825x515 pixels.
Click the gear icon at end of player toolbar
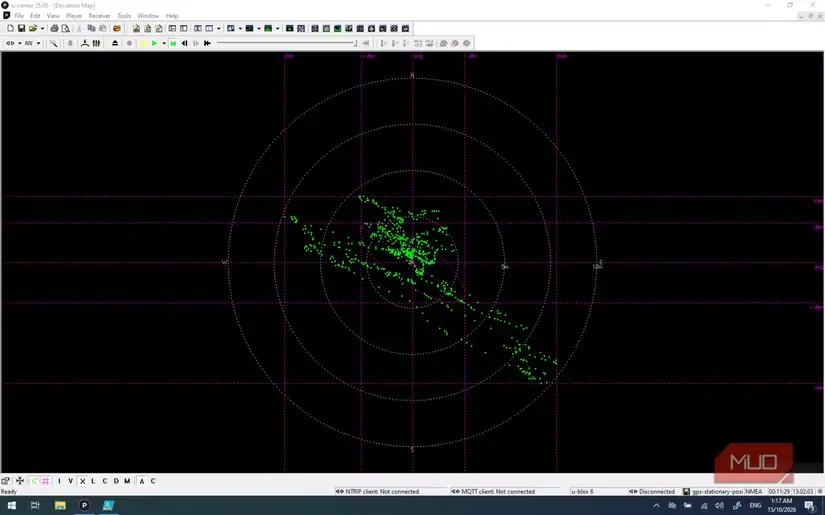[467, 43]
